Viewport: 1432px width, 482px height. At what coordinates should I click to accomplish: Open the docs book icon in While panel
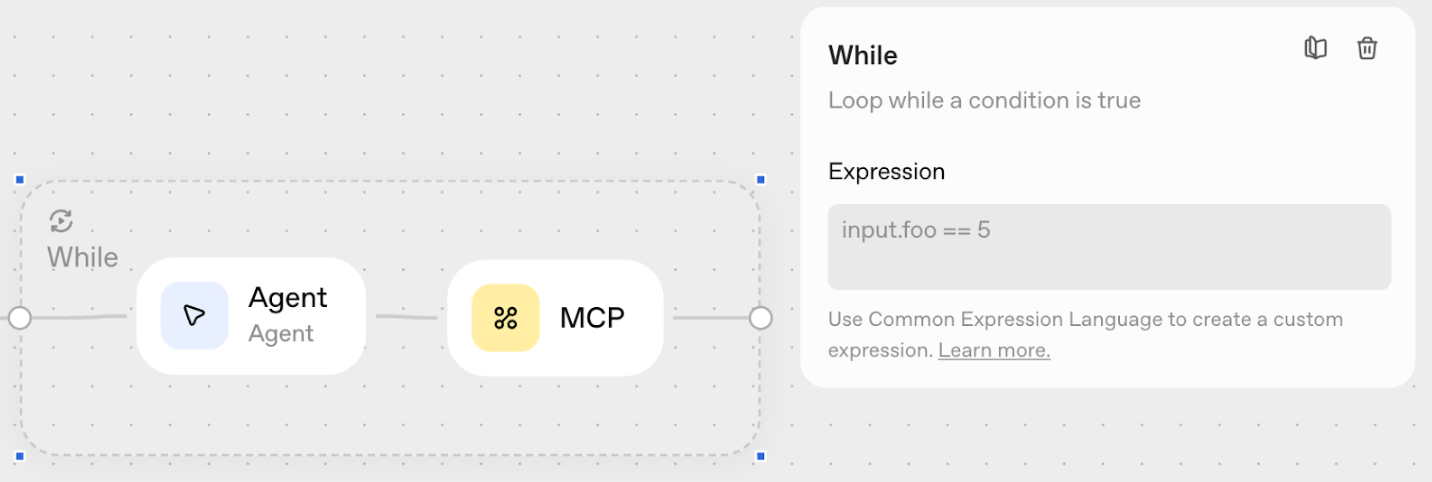tap(1316, 48)
